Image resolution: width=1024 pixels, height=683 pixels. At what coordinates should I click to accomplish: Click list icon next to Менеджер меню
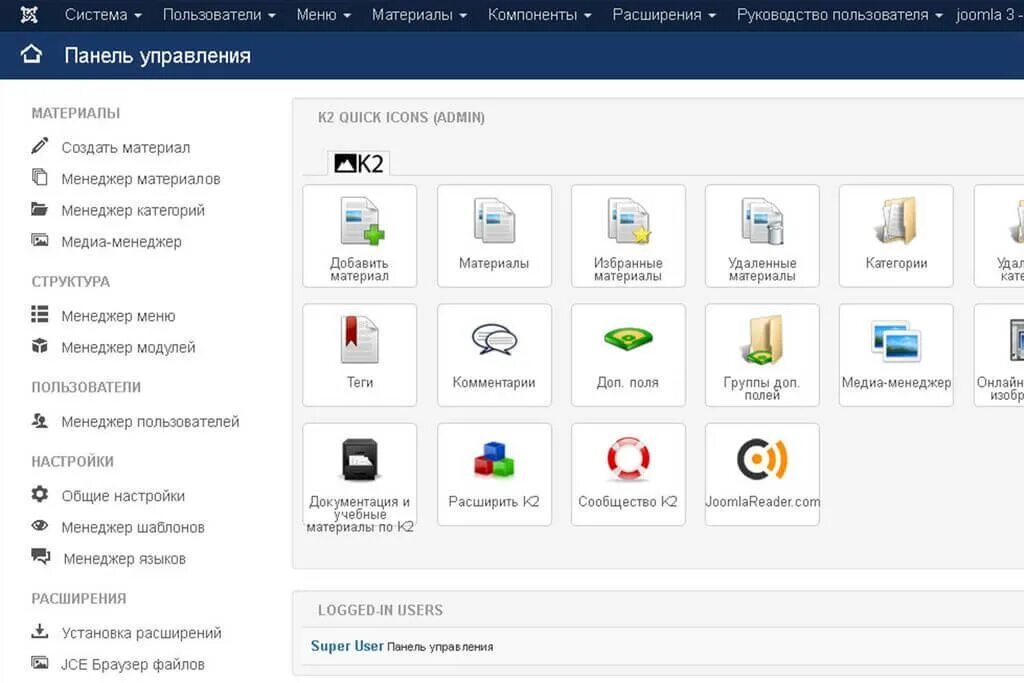pyautogui.click(x=40, y=314)
